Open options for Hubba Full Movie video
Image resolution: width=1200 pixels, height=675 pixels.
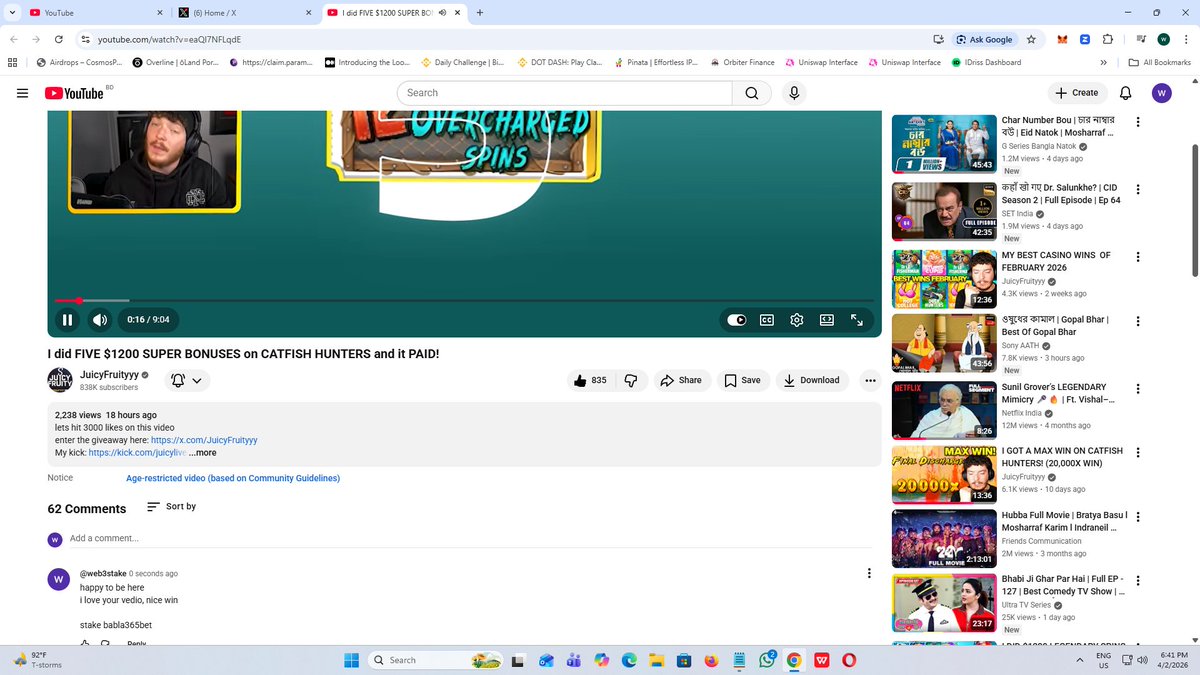click(x=1138, y=518)
